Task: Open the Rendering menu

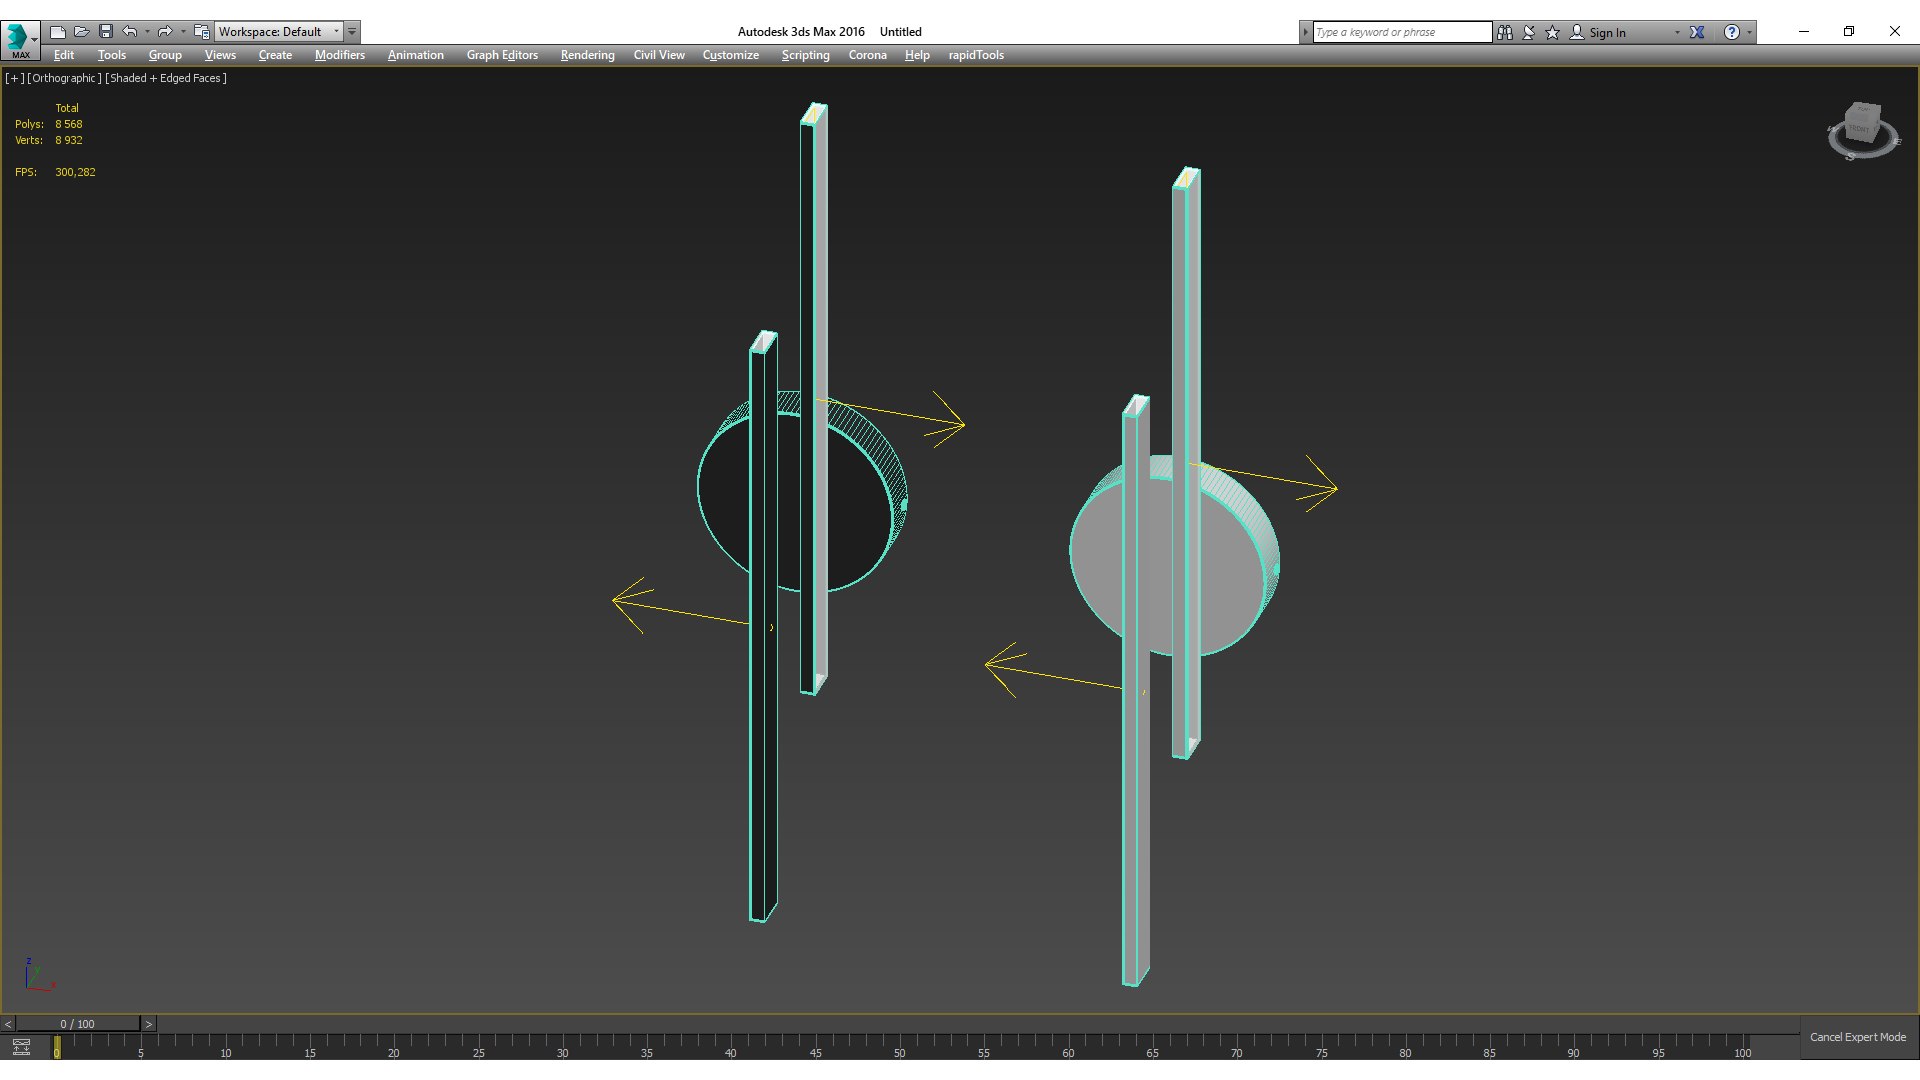Action: point(587,55)
